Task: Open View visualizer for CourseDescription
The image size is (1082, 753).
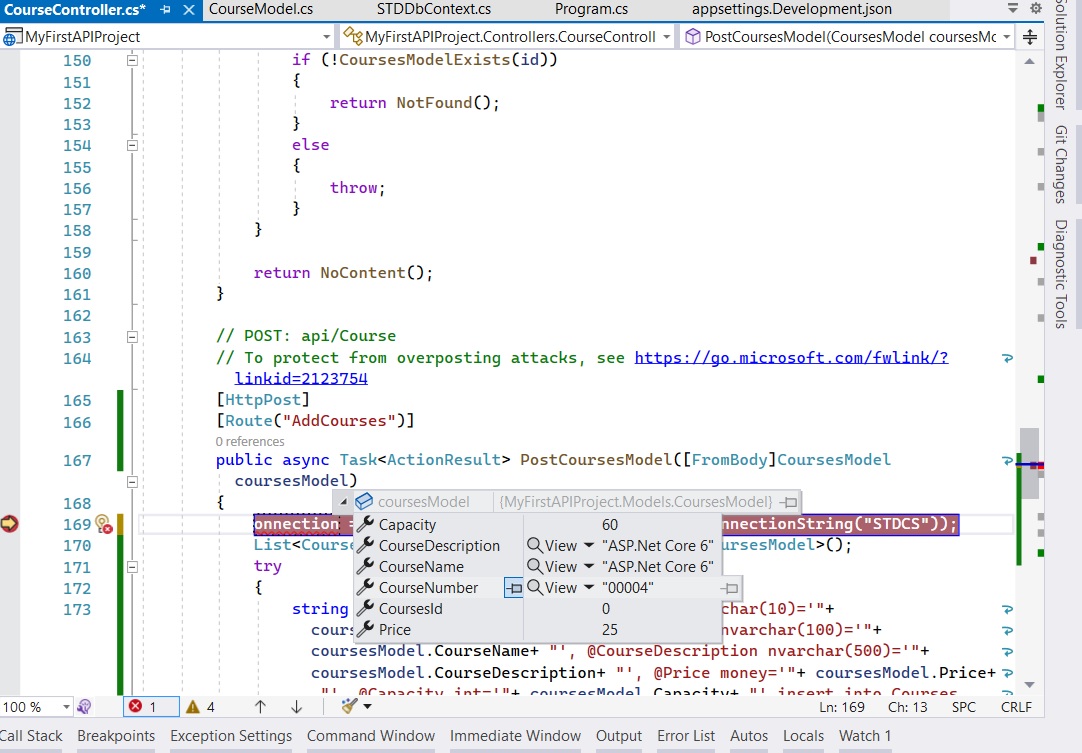Action: 553,545
